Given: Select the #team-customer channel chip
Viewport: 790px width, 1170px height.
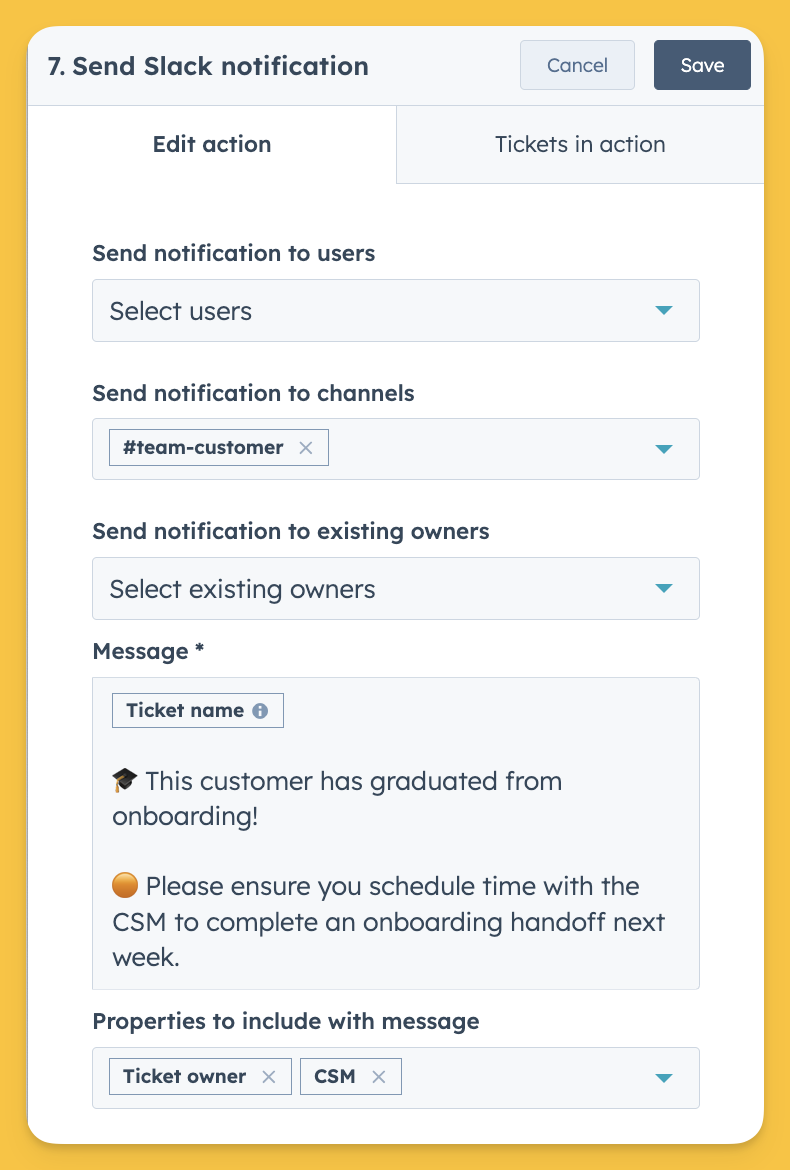Looking at the screenshot, I should (219, 448).
